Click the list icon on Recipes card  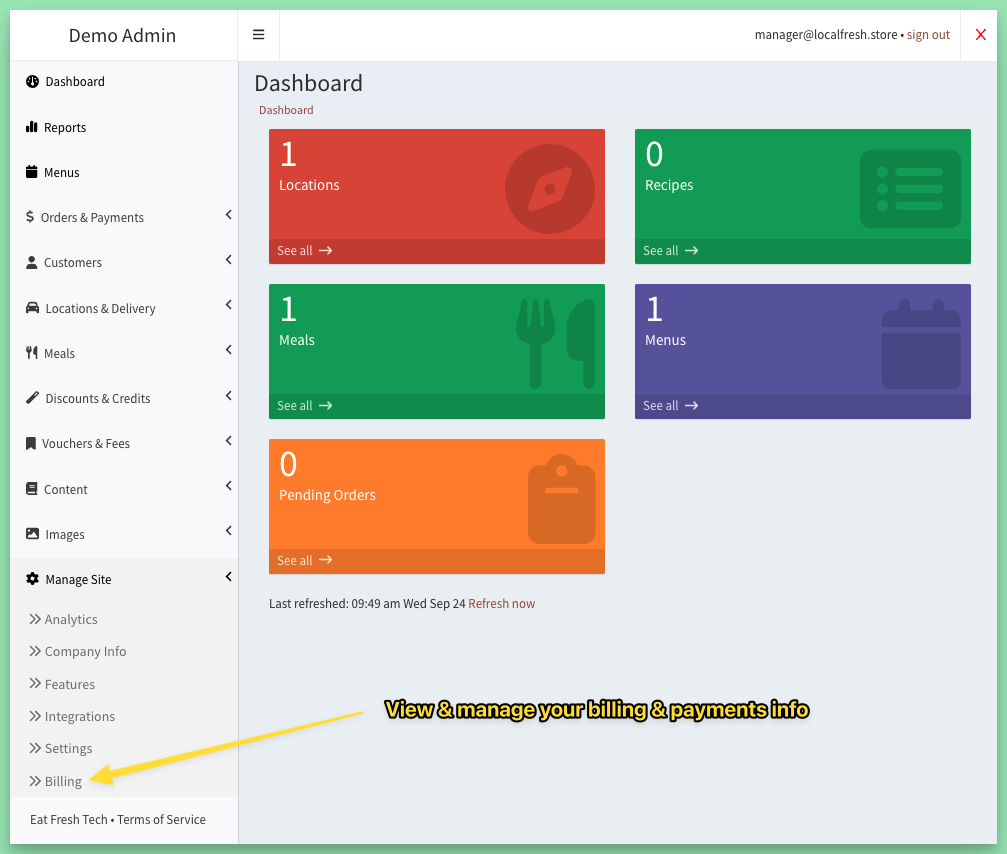pyautogui.click(x=911, y=189)
